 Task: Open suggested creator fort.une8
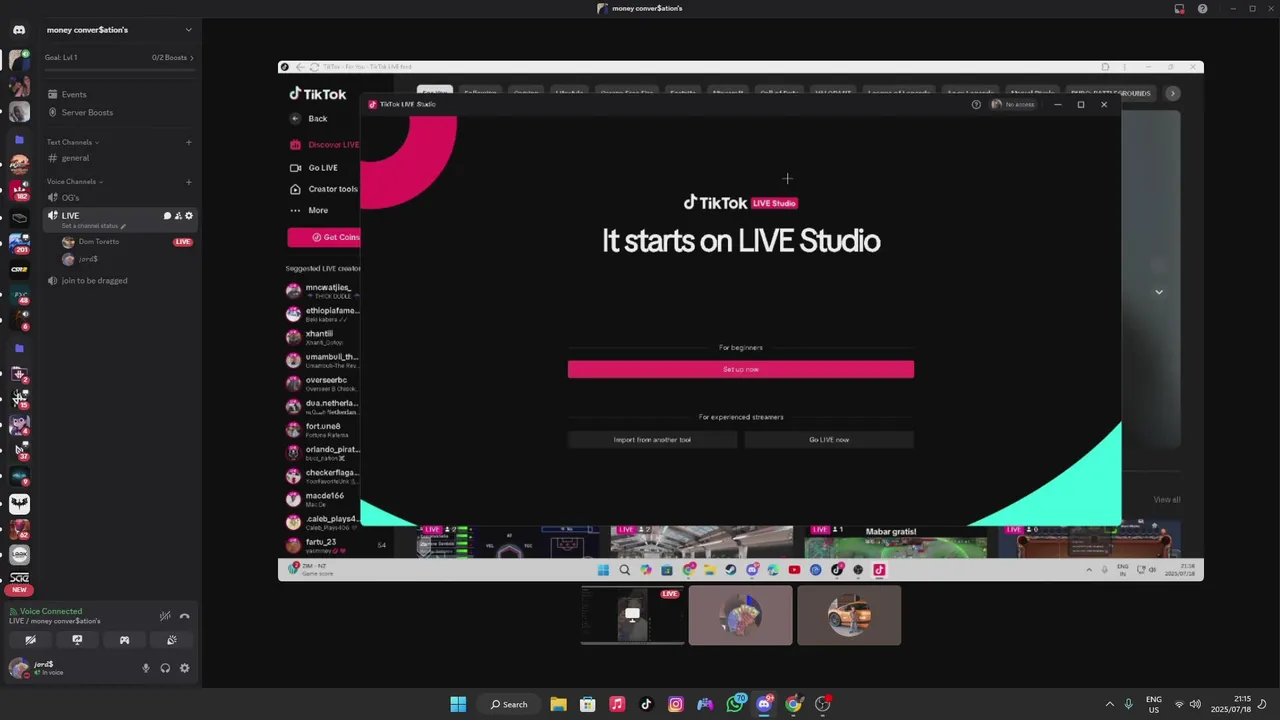(x=322, y=430)
